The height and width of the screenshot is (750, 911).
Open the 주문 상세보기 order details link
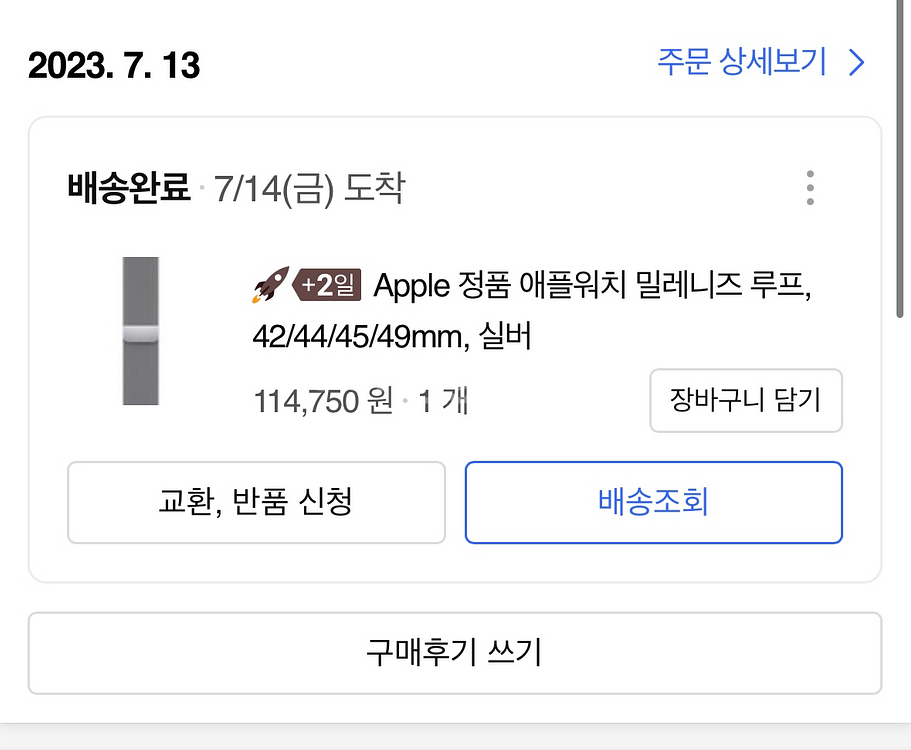(742, 63)
